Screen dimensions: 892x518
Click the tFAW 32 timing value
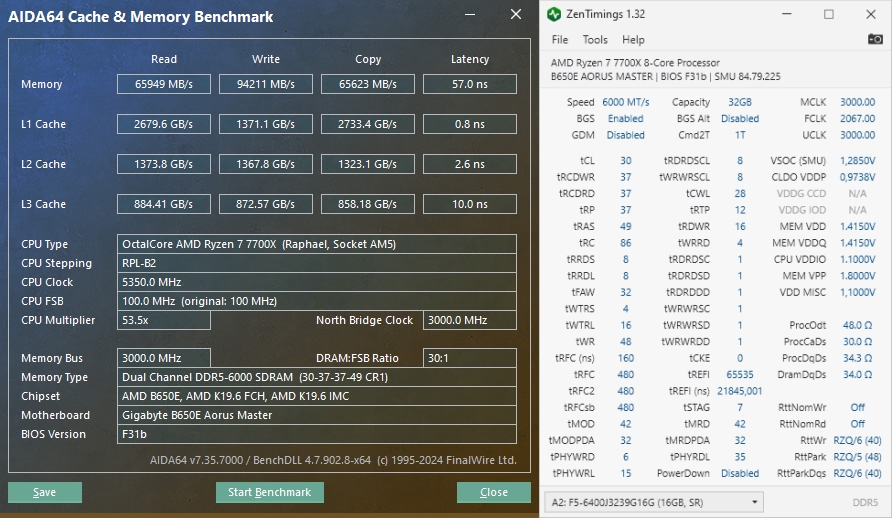point(626,292)
